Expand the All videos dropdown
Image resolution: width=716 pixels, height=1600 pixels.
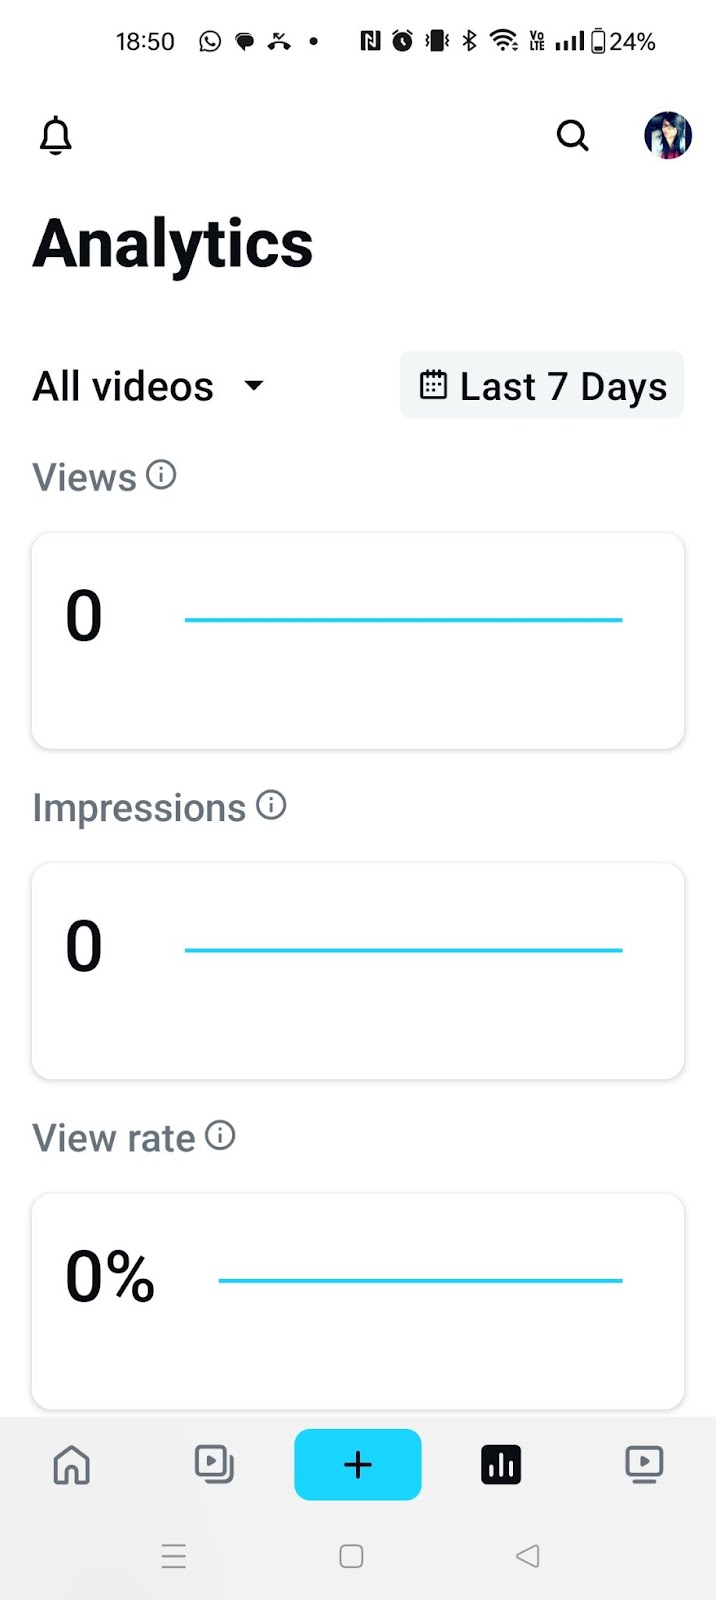(x=124, y=386)
